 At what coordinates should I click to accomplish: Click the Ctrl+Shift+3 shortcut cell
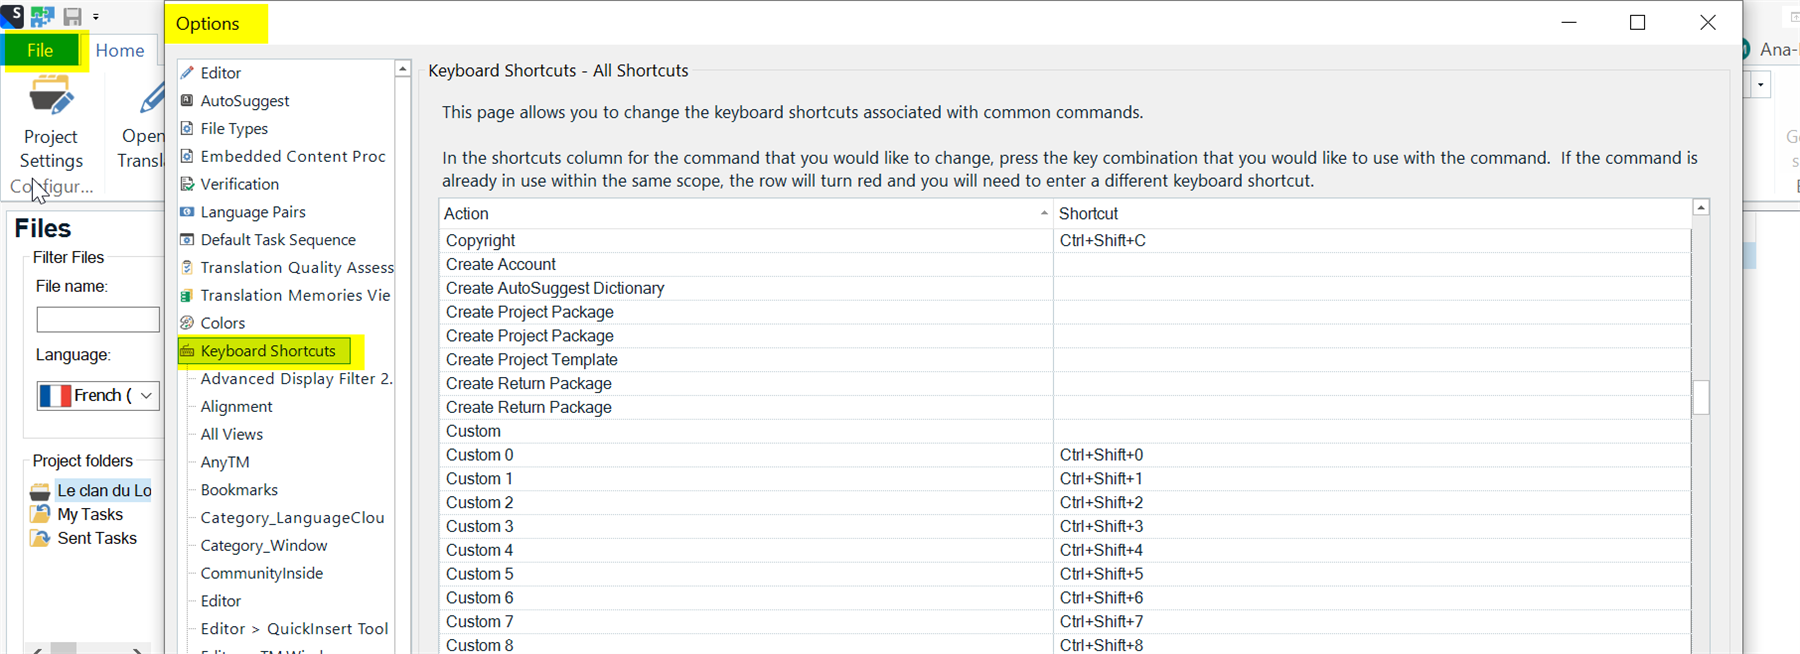coord(1372,527)
